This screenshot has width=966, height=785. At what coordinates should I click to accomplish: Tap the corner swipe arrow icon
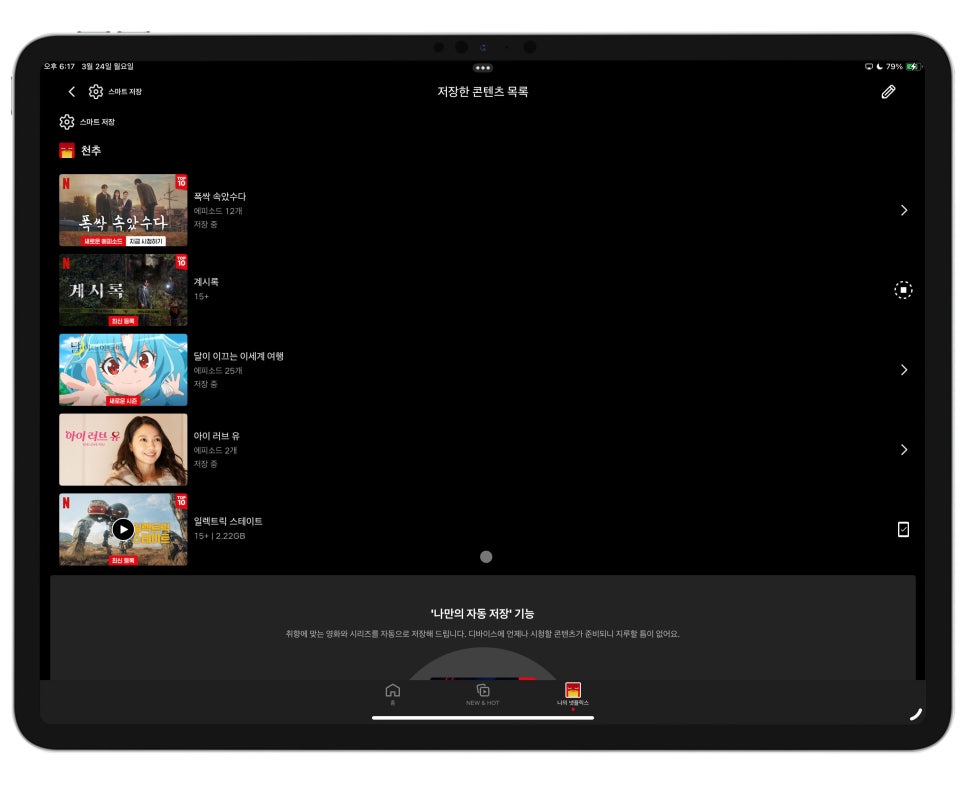tap(916, 714)
